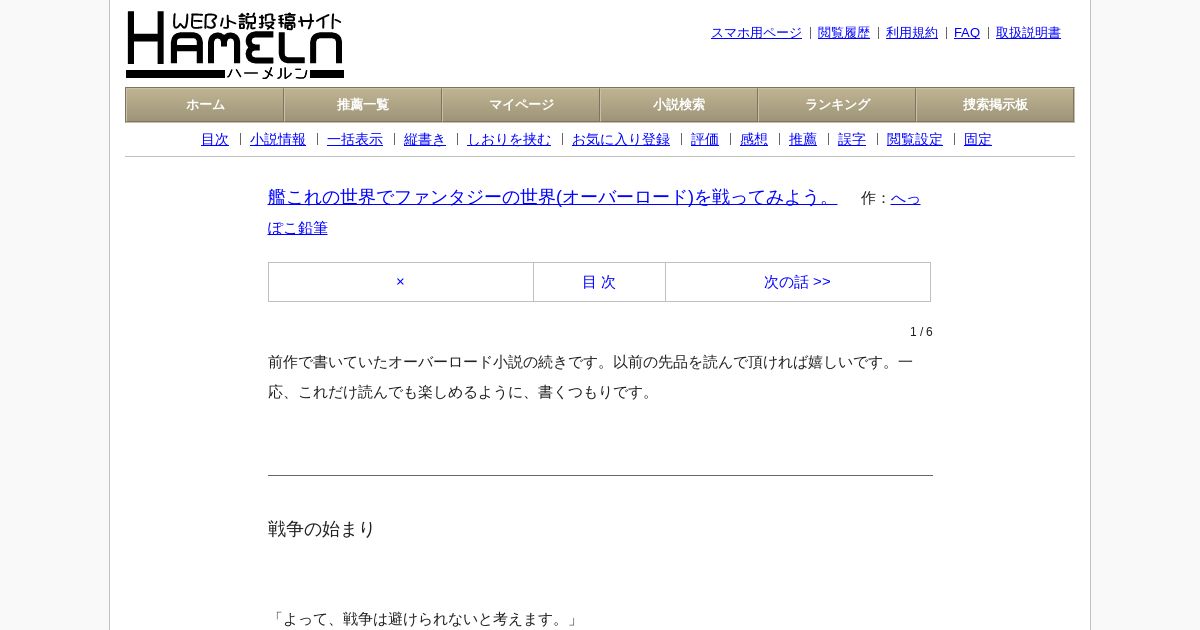Image resolution: width=1200 pixels, height=630 pixels.
Task: Open the マイページ tab
Action: [521, 105]
